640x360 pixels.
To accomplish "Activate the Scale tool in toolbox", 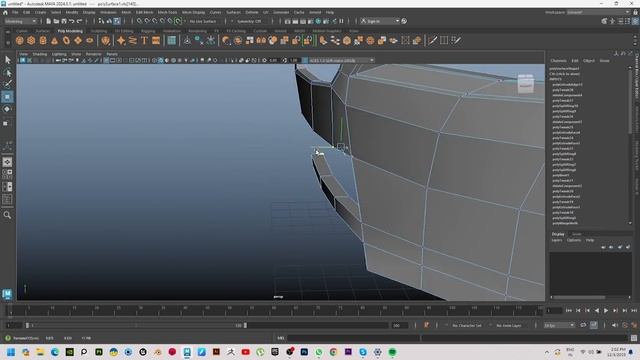I will point(6,123).
